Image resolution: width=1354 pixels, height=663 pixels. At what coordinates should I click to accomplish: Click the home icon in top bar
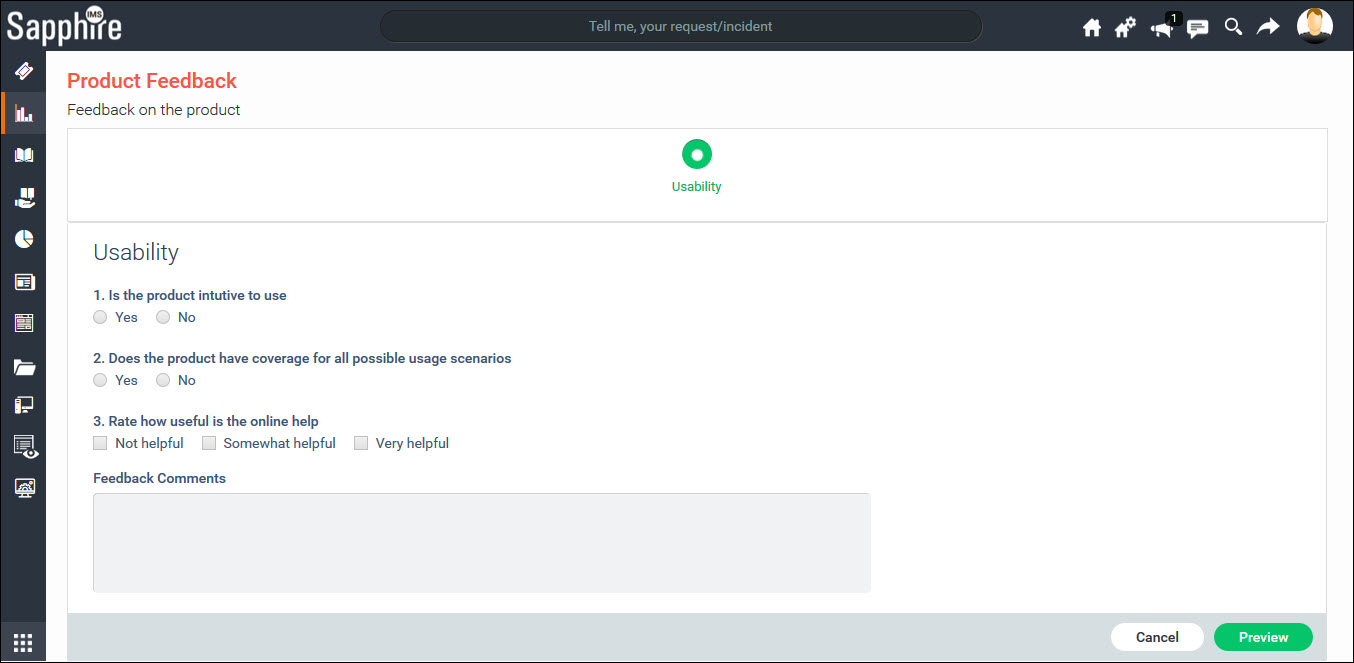click(1092, 28)
